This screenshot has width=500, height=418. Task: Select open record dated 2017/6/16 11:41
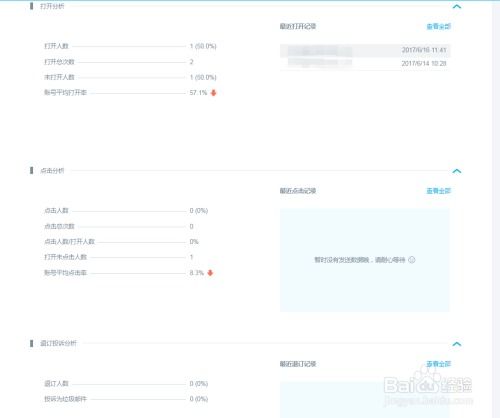365,50
